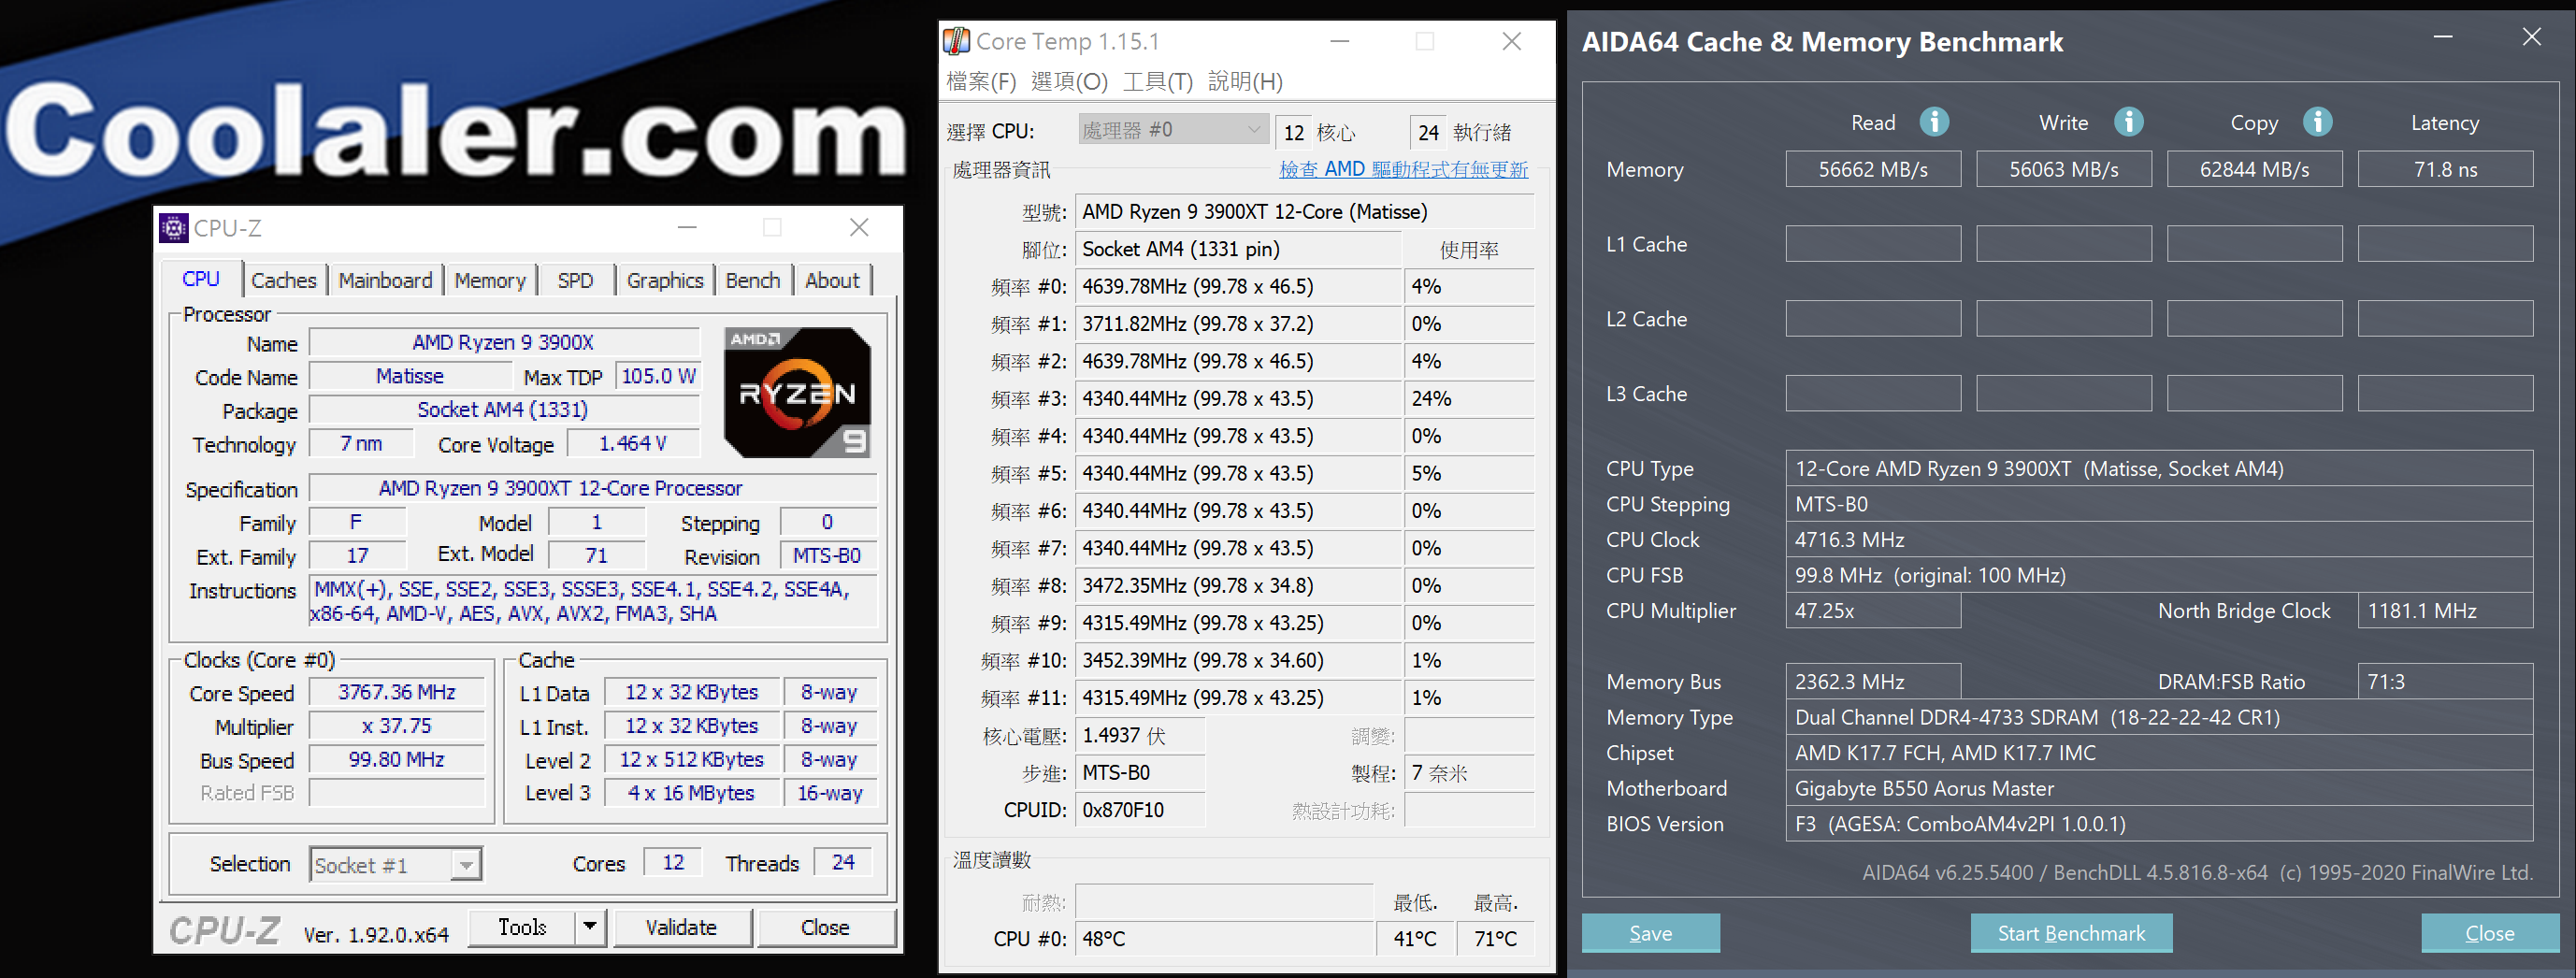This screenshot has width=2576, height=978.
Task: Click the Memory Latency 71.8 ns field
Action: pyautogui.click(x=2445, y=169)
